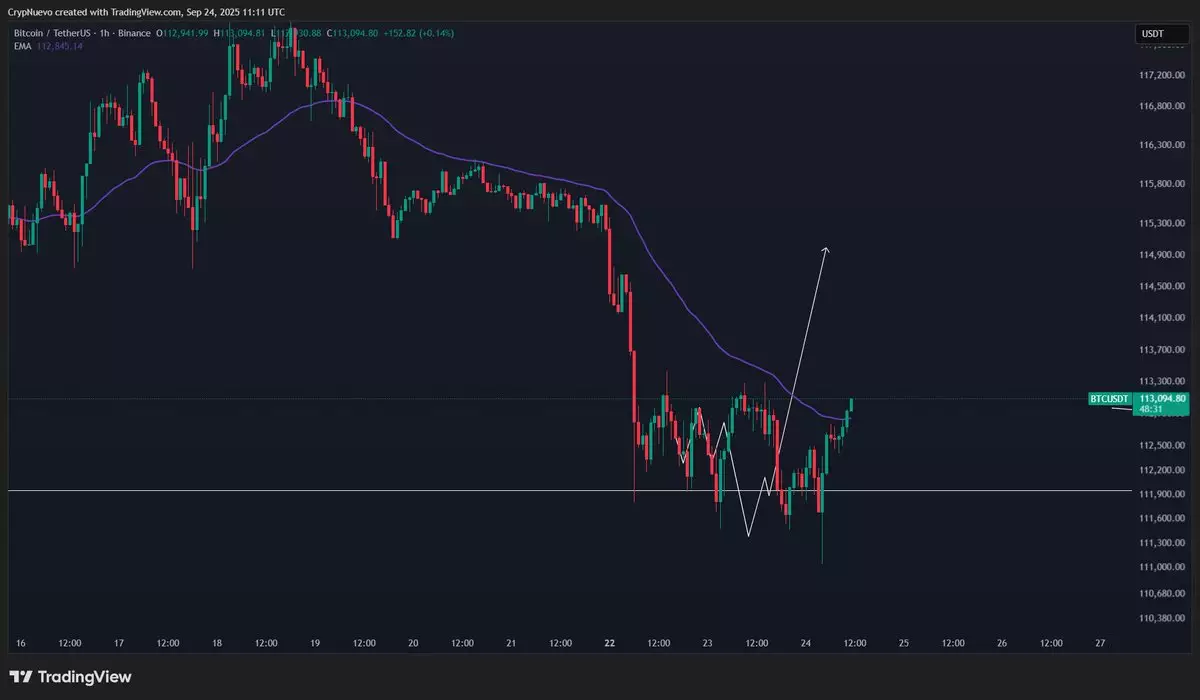Click the close price value 113,094.80 in legend
The width and height of the screenshot is (1200, 700).
354,33
